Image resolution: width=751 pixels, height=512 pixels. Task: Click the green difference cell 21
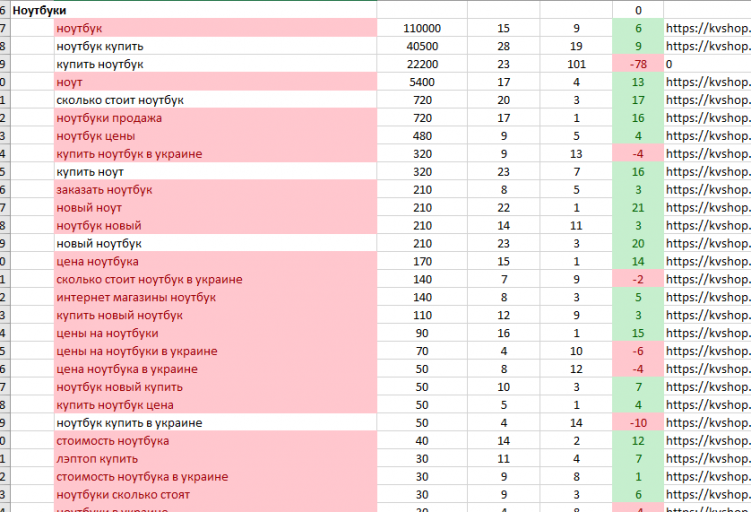(x=638, y=207)
